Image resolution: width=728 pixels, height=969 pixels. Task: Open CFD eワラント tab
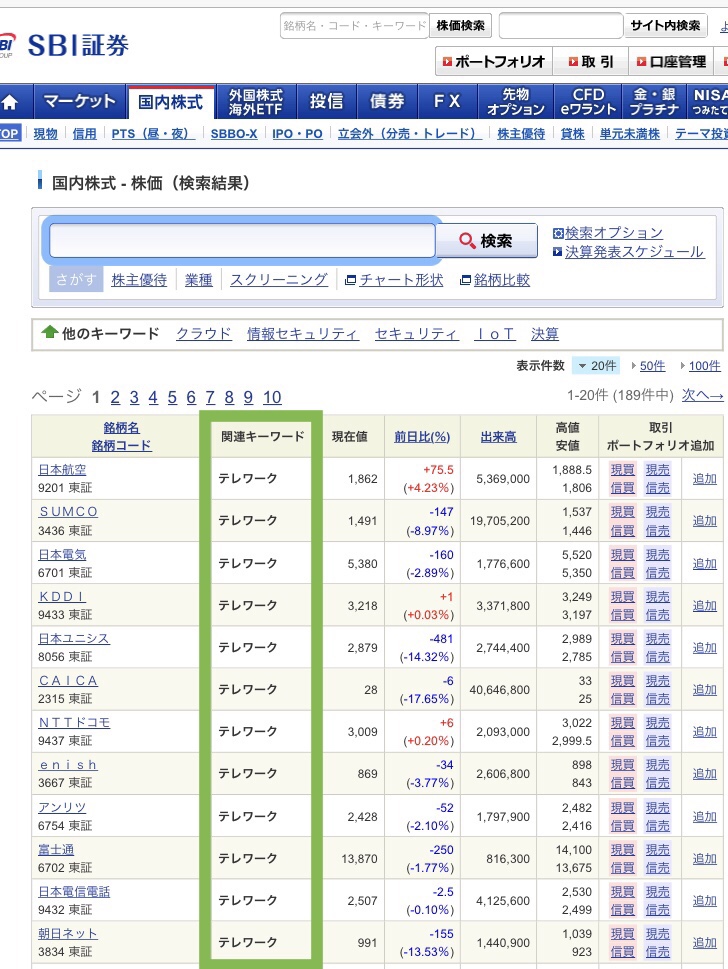click(588, 102)
